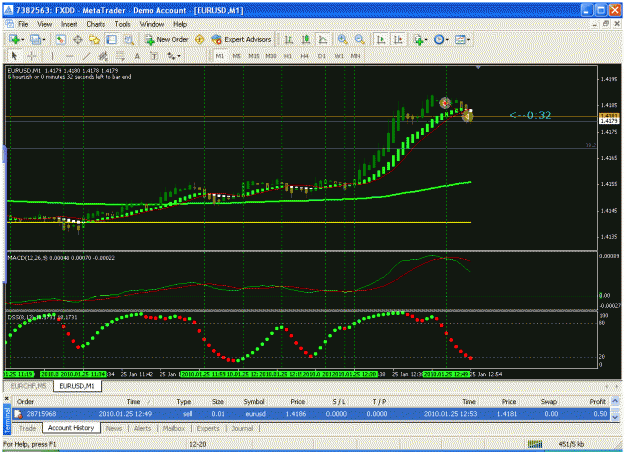This screenshot has height=452, width=625.
Task: Open the View menu
Action: pos(45,24)
